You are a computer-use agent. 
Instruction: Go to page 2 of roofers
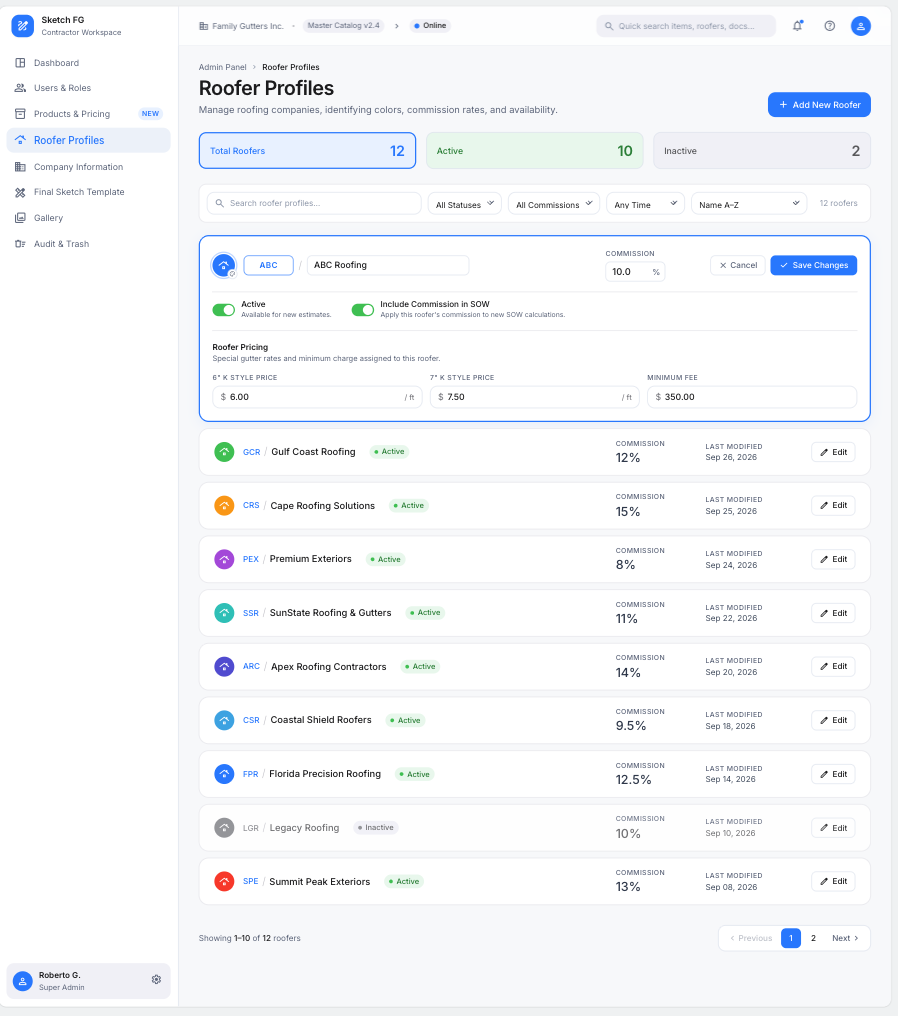pyautogui.click(x=813, y=938)
